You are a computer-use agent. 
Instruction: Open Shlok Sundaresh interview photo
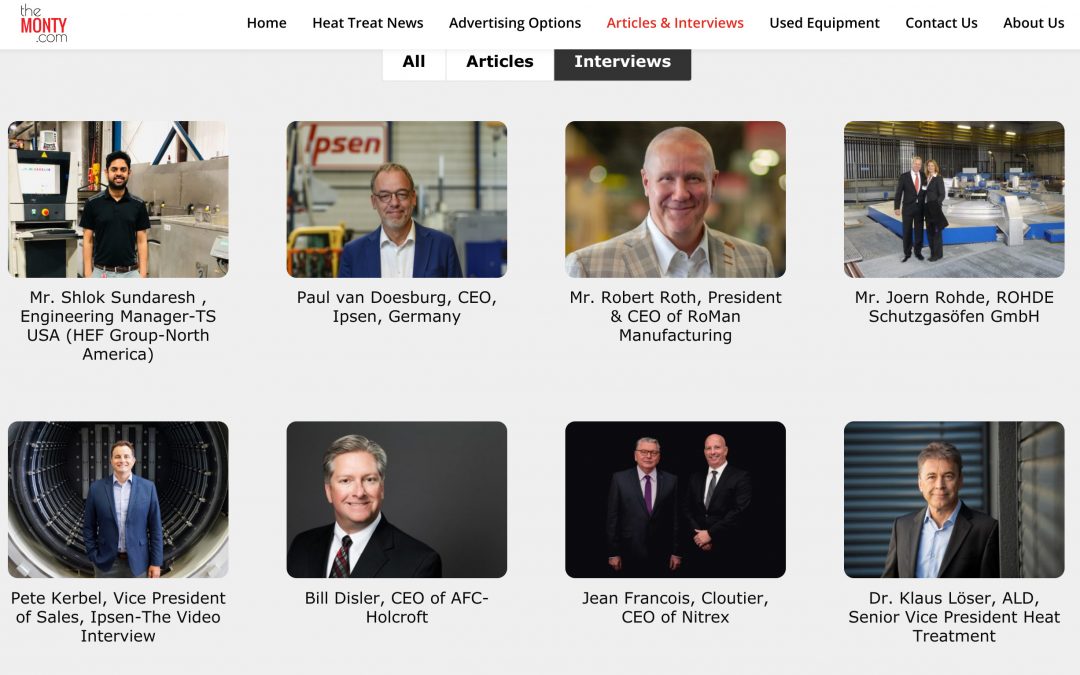pyautogui.click(x=118, y=199)
